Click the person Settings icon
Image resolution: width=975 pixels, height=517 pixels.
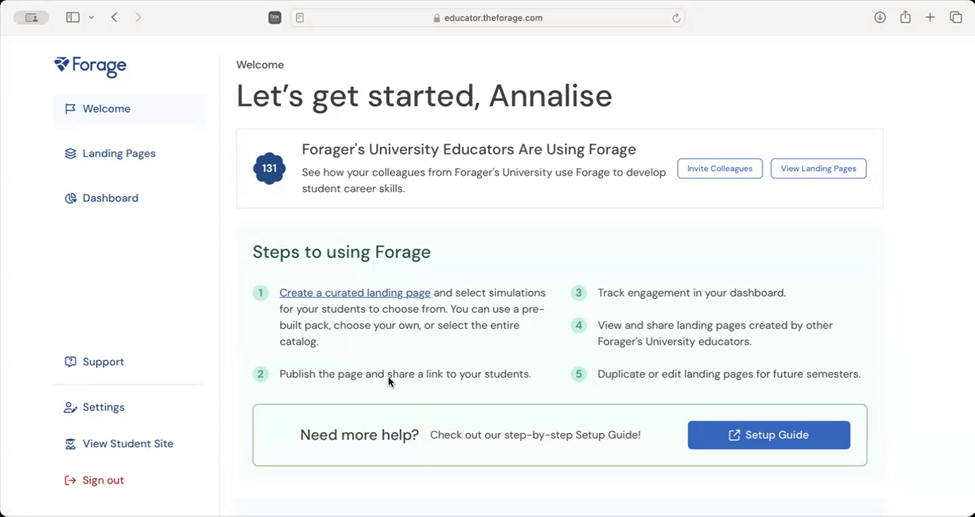[70, 408]
